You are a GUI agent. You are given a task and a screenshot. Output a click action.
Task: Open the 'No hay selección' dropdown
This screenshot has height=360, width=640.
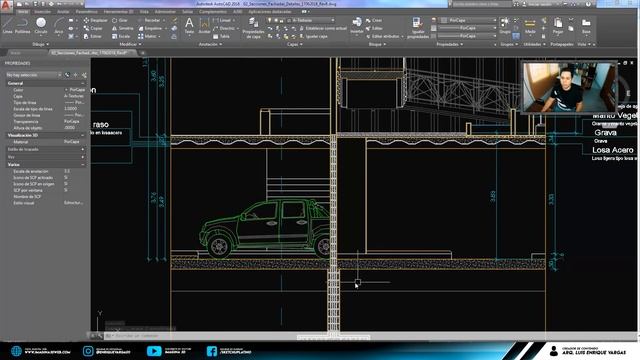(33, 75)
